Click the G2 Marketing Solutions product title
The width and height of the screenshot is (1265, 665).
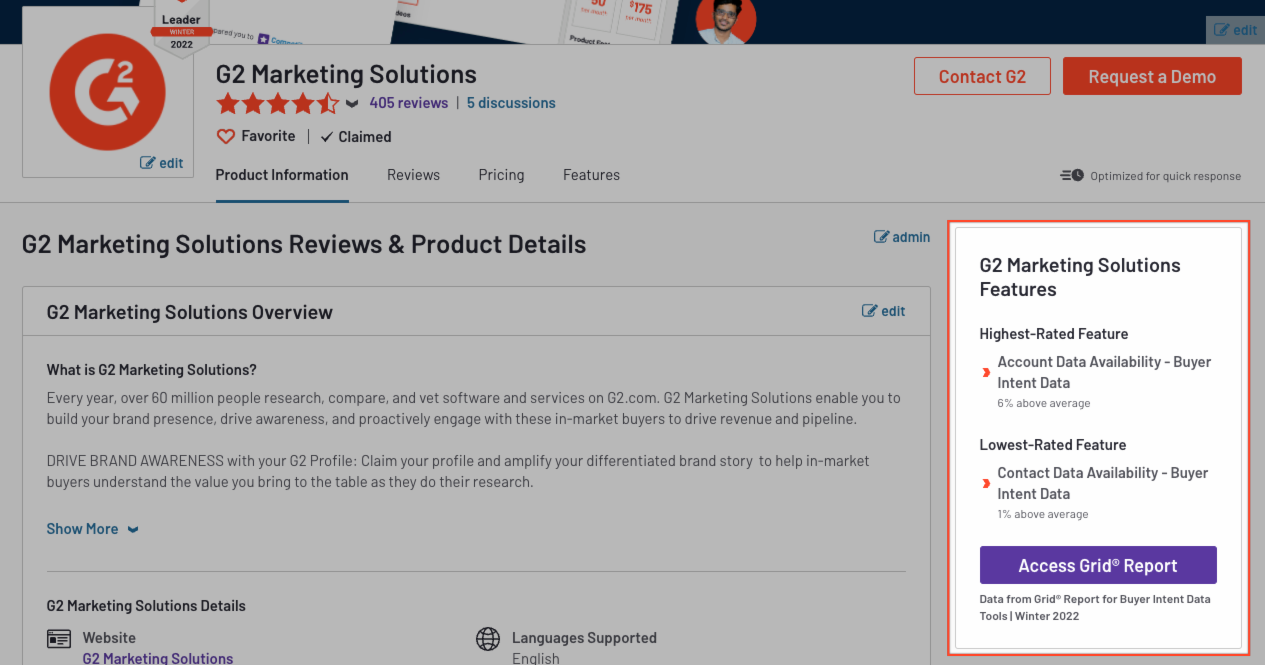tap(346, 74)
